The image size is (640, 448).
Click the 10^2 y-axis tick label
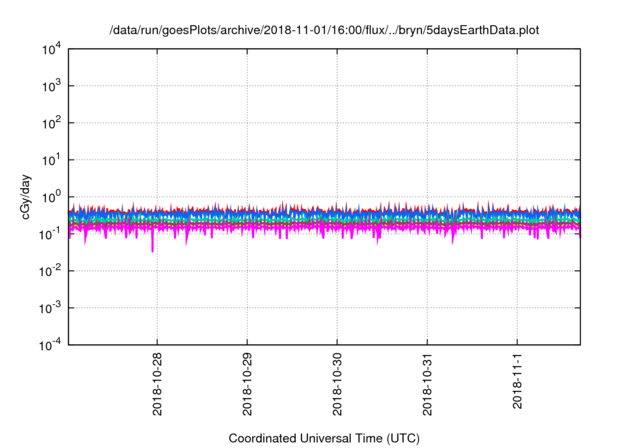coord(52,123)
